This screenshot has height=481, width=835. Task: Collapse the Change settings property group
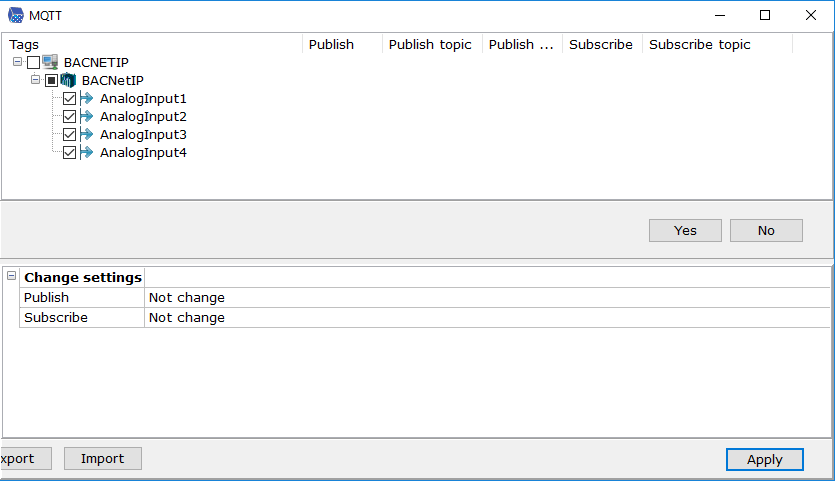(11, 276)
